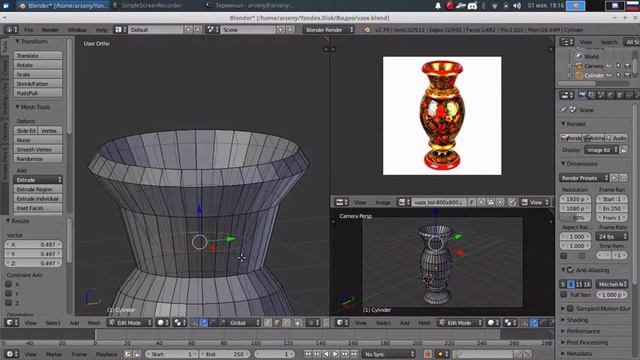Switch to the Object properties tab icon
640x360 pixels.
pyautogui.click(x=620, y=95)
